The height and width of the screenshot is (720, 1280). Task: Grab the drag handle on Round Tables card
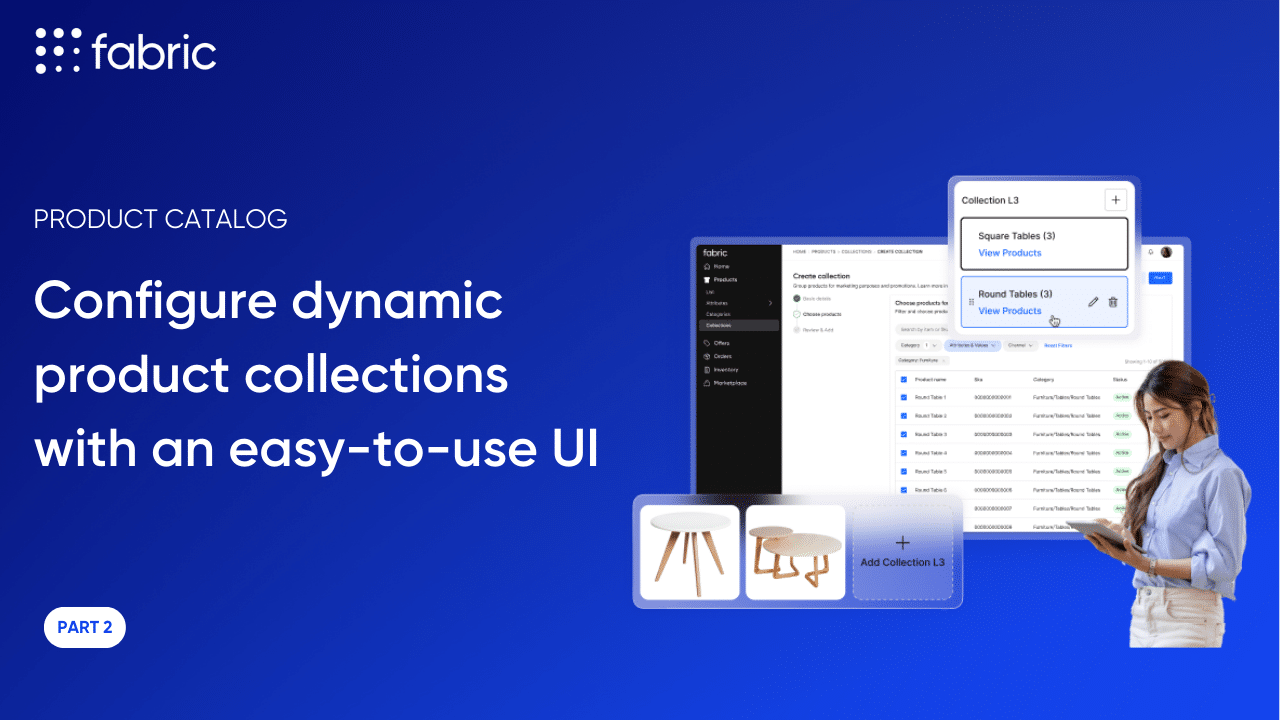(971, 302)
